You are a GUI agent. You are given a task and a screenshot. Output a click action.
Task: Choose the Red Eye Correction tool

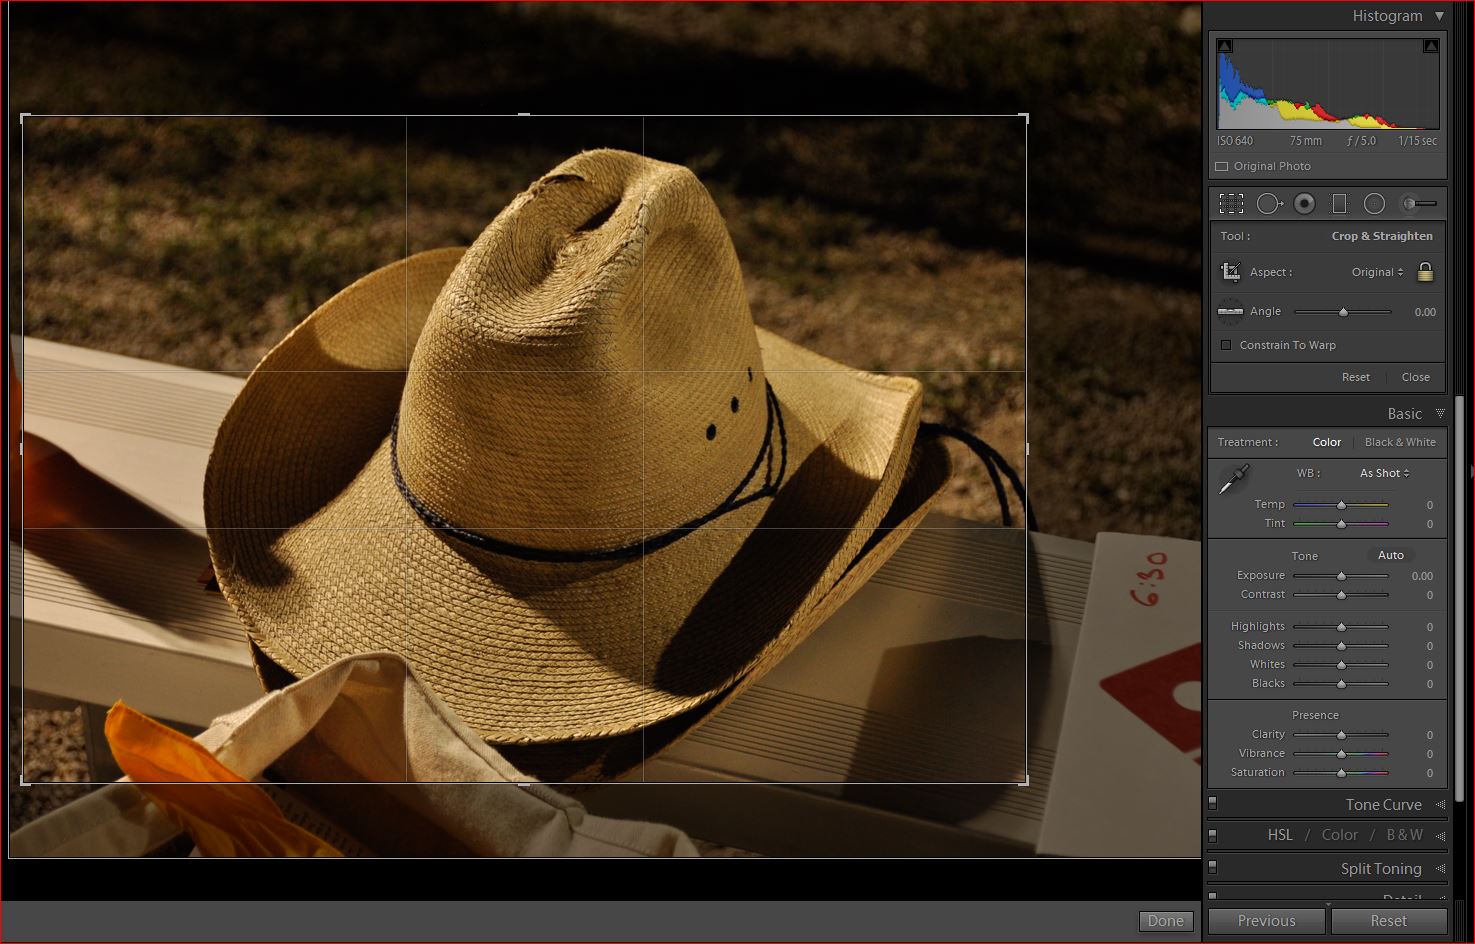pos(1304,204)
